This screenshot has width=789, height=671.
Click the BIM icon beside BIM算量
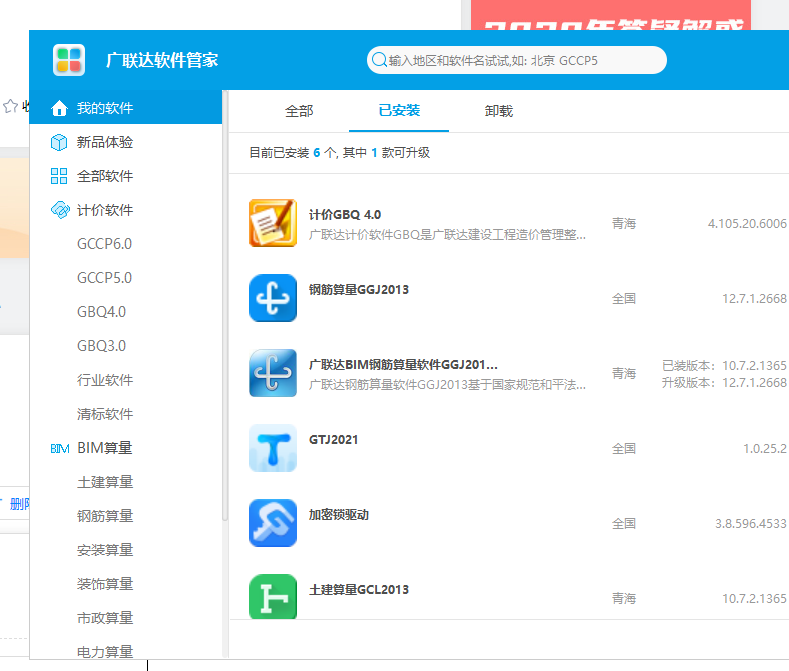pyautogui.click(x=60, y=448)
